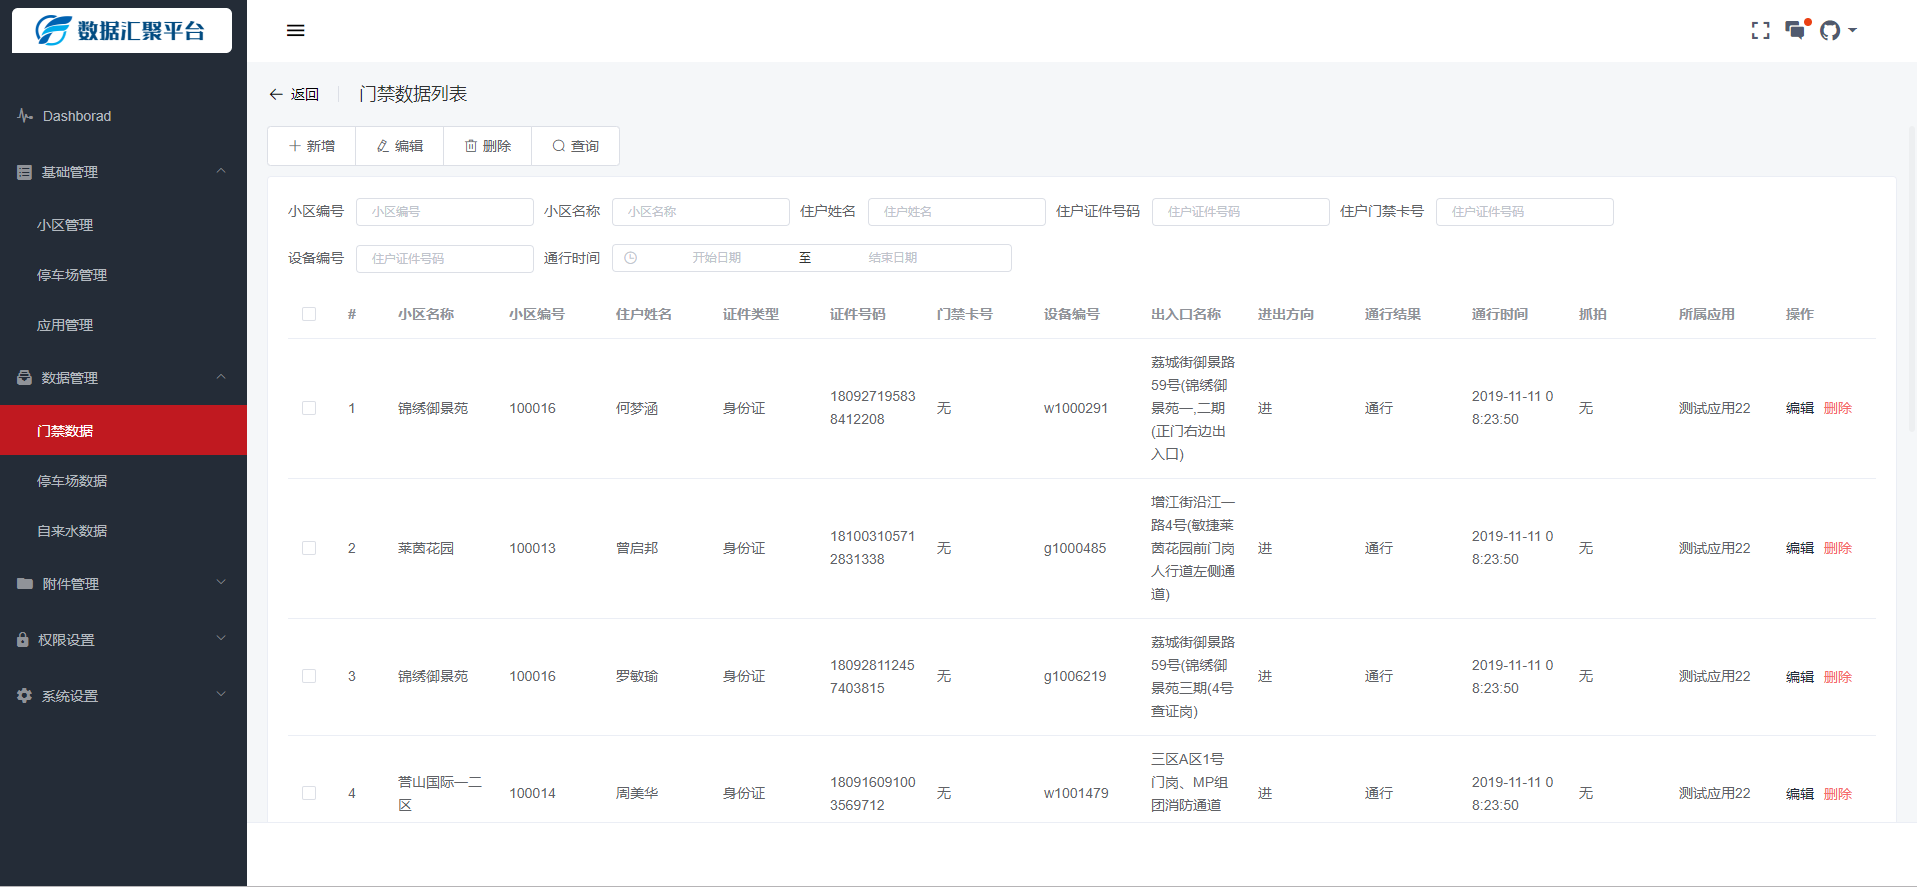The width and height of the screenshot is (1917, 887).
Task: Open 小区管理 menu item
Action: 123,225
